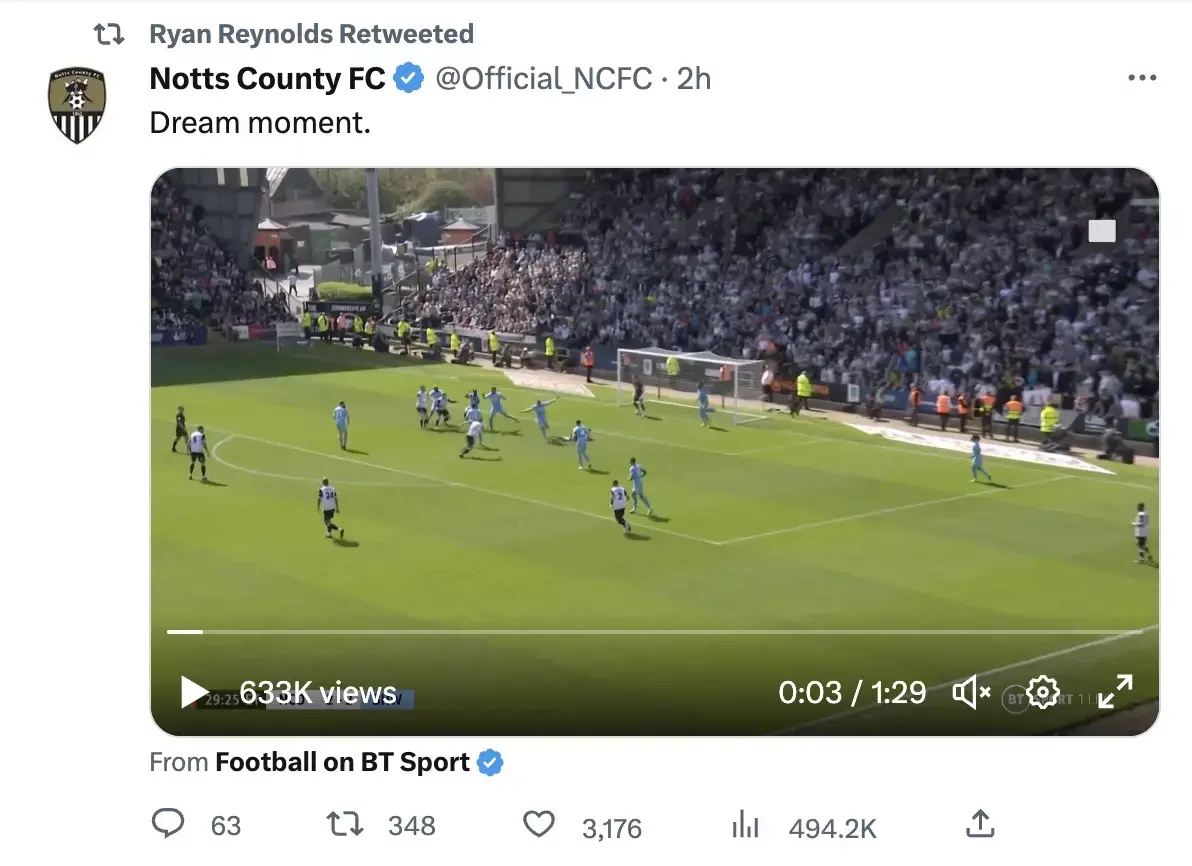This screenshot has height=866, width=1192.
Task: Click the retweet arrows beside Ryan Reynolds Retweeted
Action: [108, 32]
